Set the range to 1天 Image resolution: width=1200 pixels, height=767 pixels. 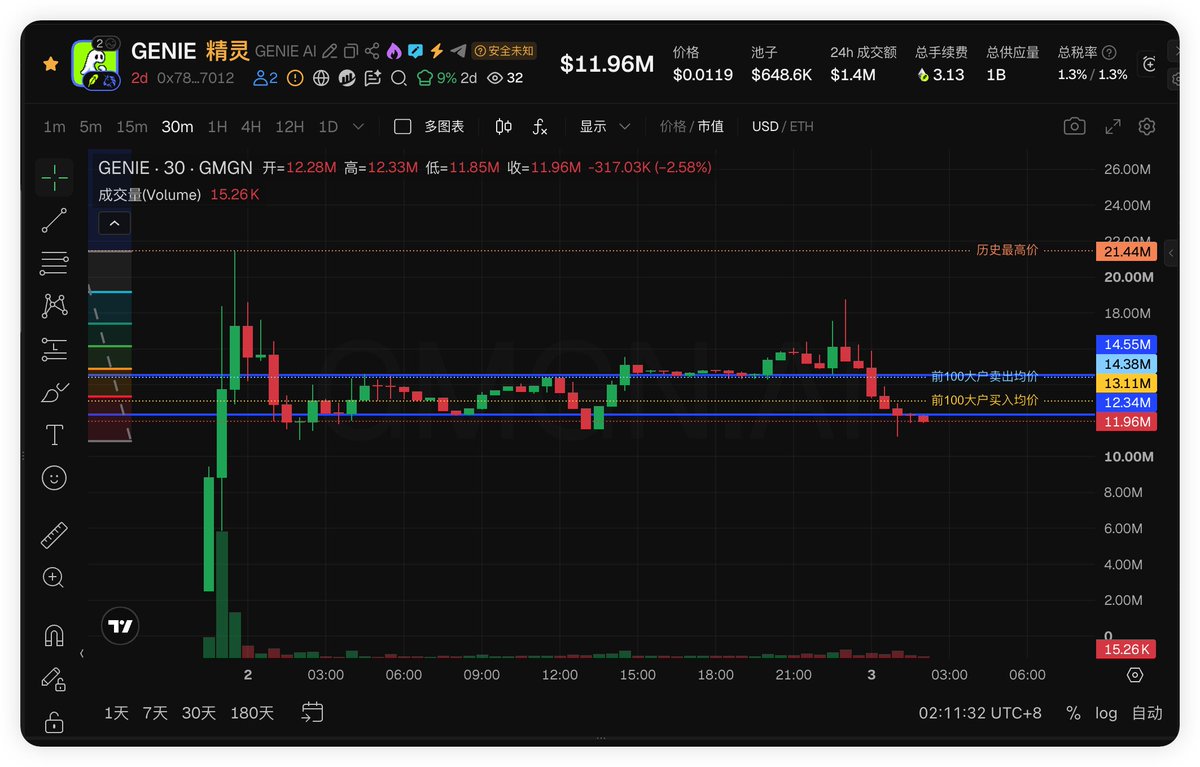point(117,713)
